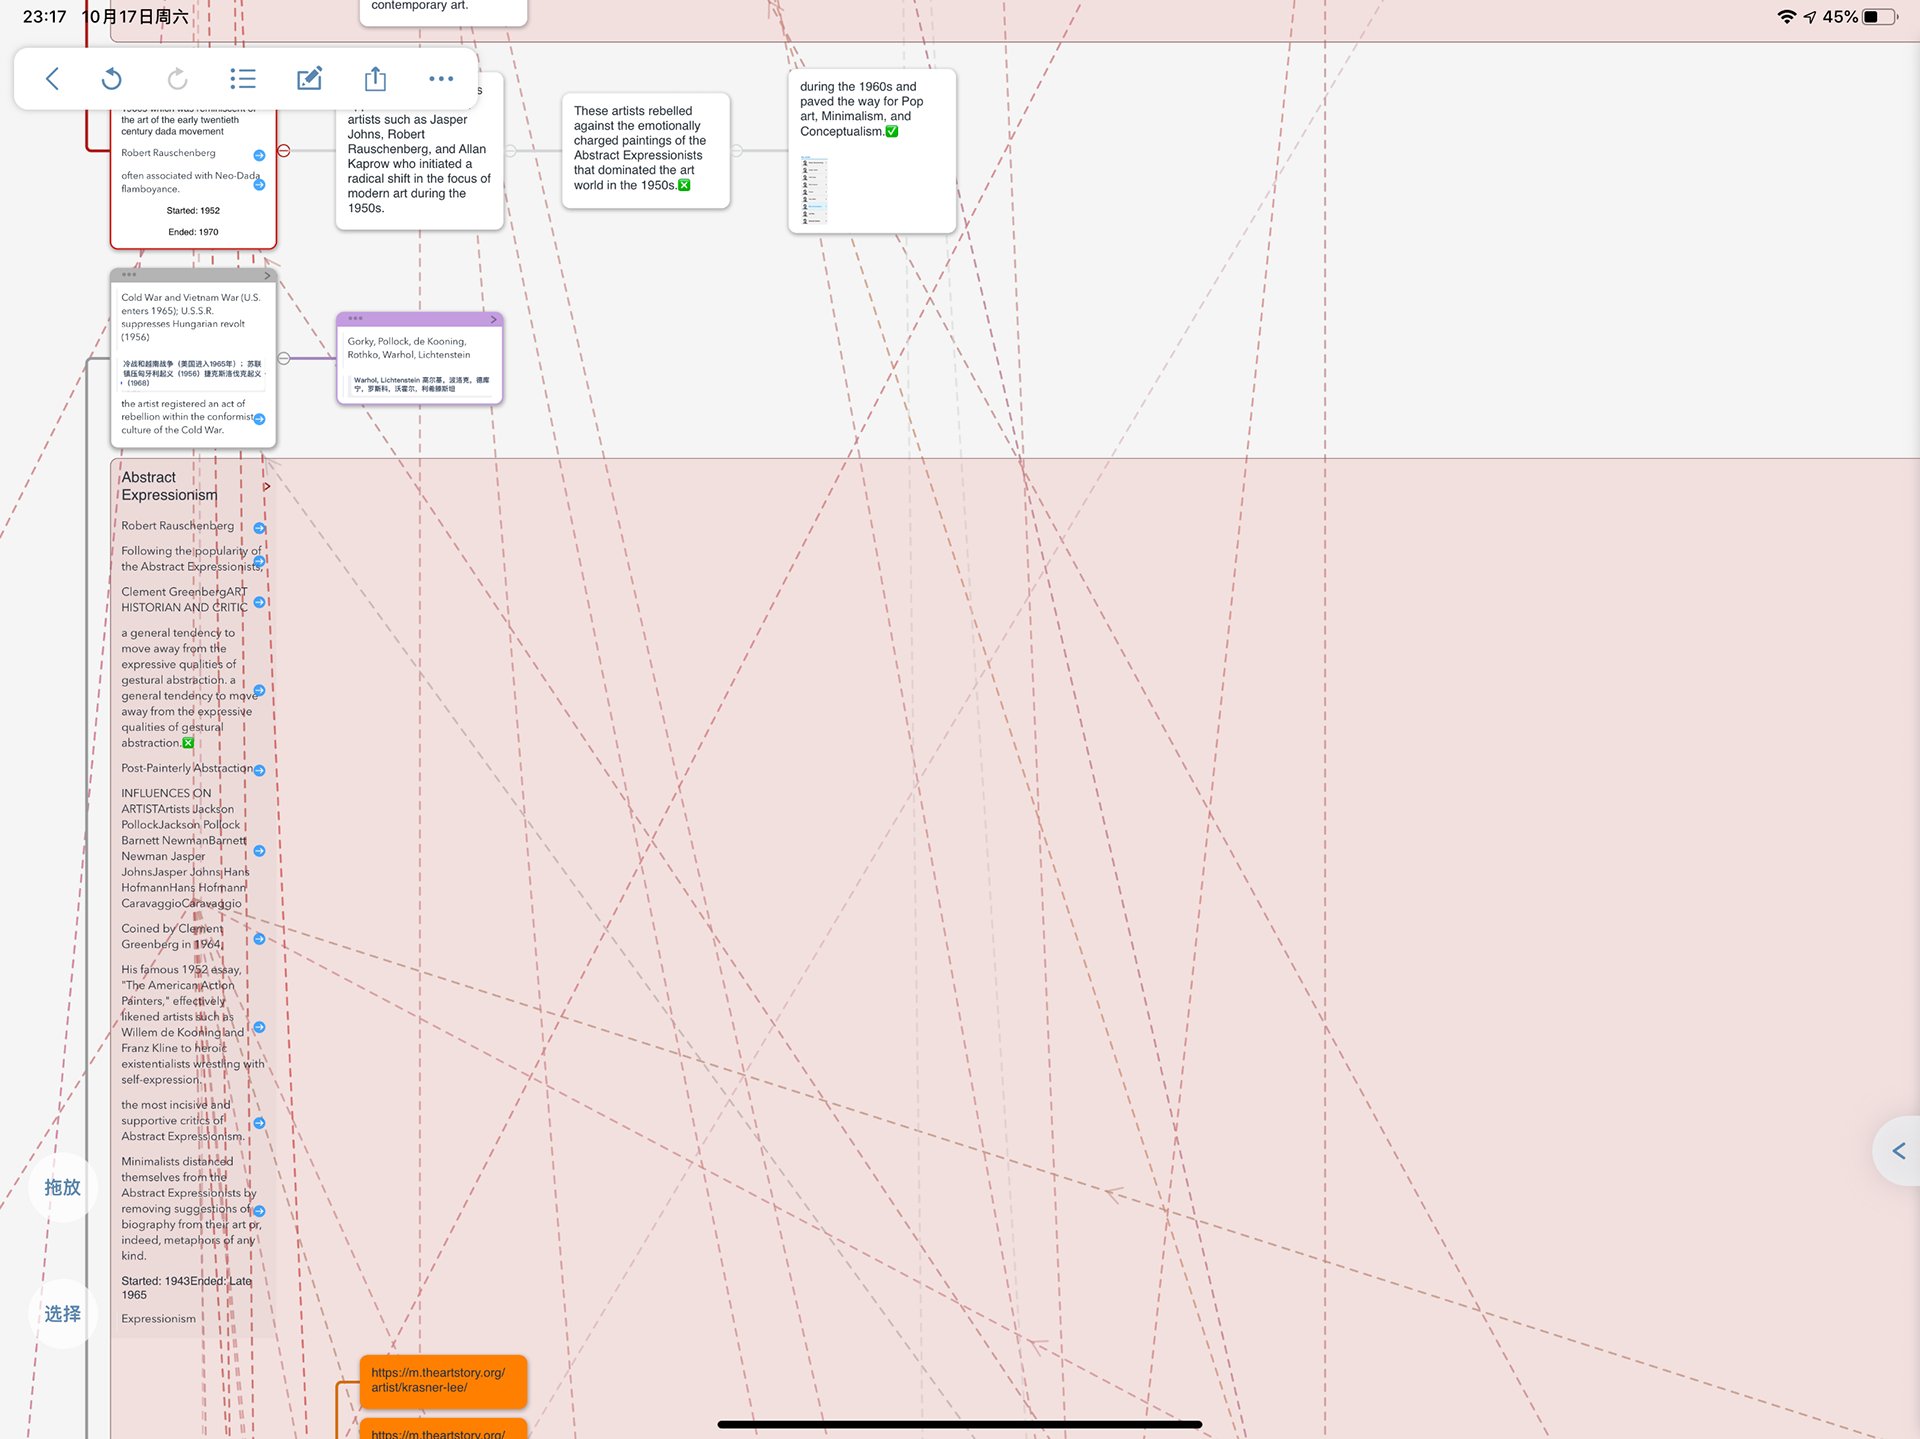
Task: Select Chinese translation under Cold War note
Action: (192, 373)
